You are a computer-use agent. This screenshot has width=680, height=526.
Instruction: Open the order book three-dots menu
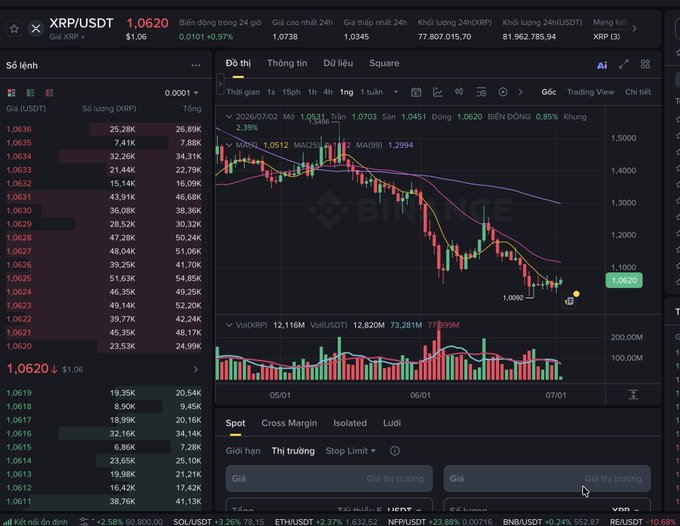[196, 65]
